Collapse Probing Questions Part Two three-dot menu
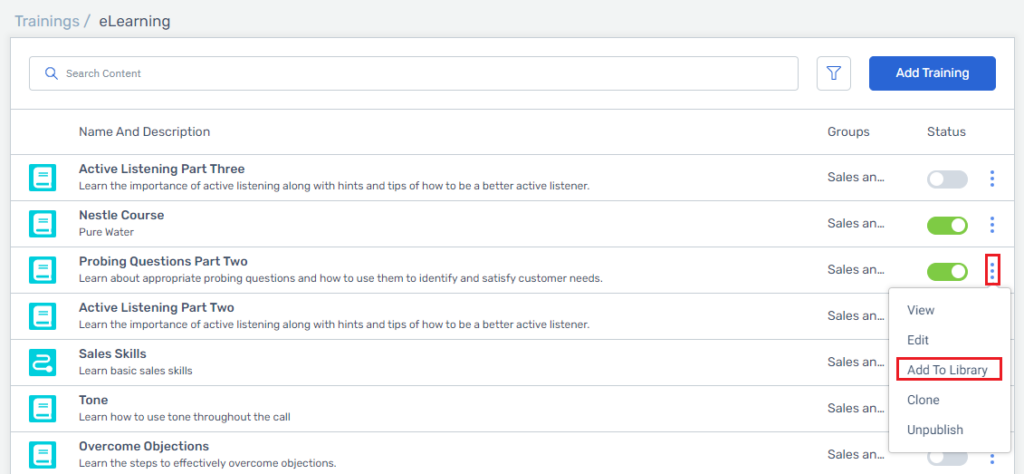The height and width of the screenshot is (474, 1024). click(992, 270)
